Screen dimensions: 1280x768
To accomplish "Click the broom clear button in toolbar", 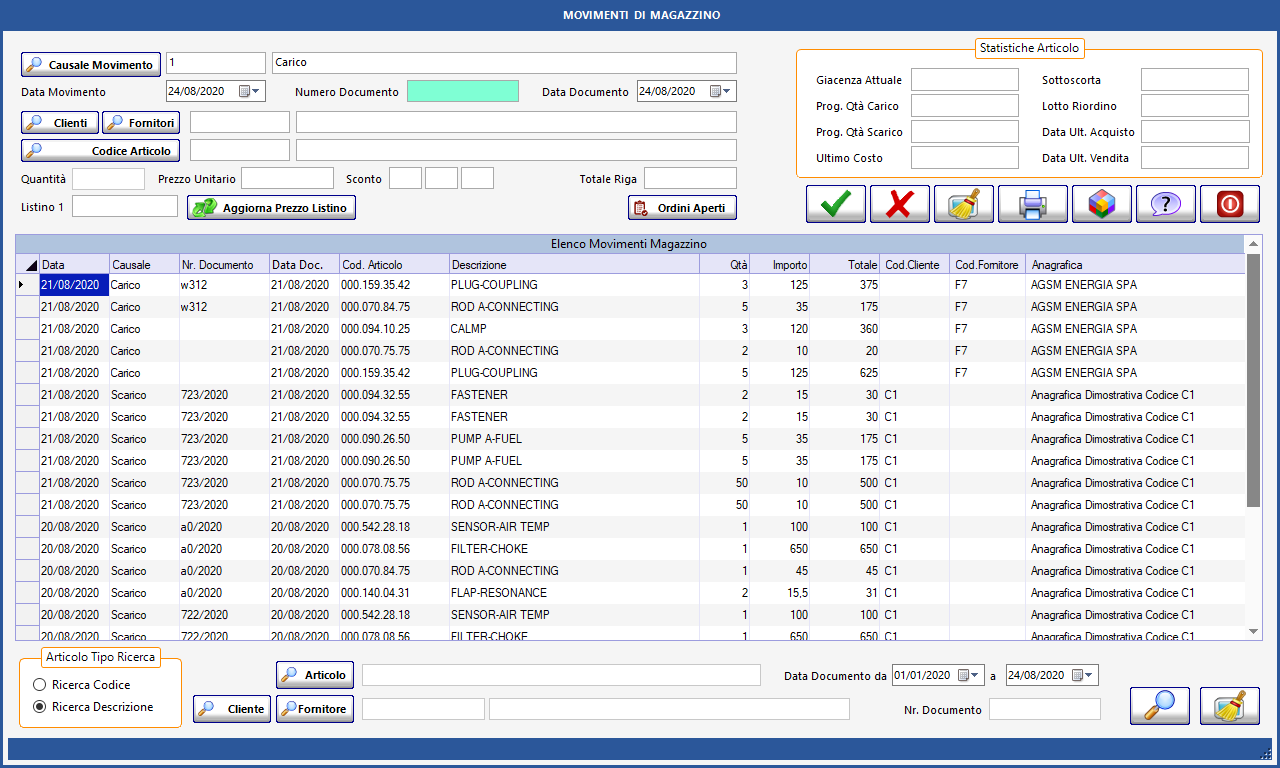I will [x=964, y=204].
